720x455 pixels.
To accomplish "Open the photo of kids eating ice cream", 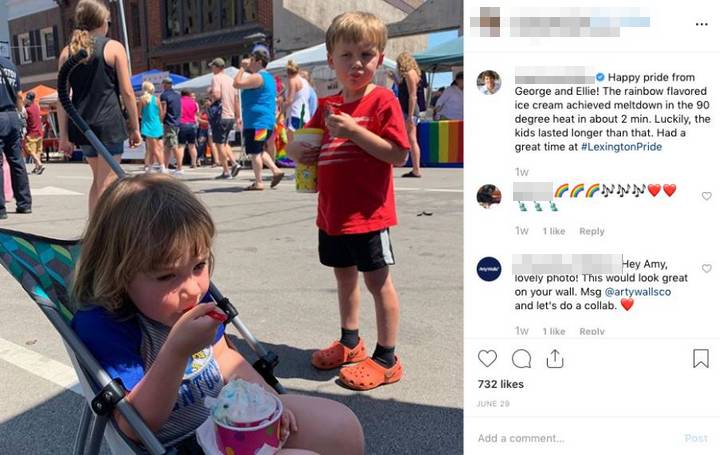I will (x=231, y=227).
